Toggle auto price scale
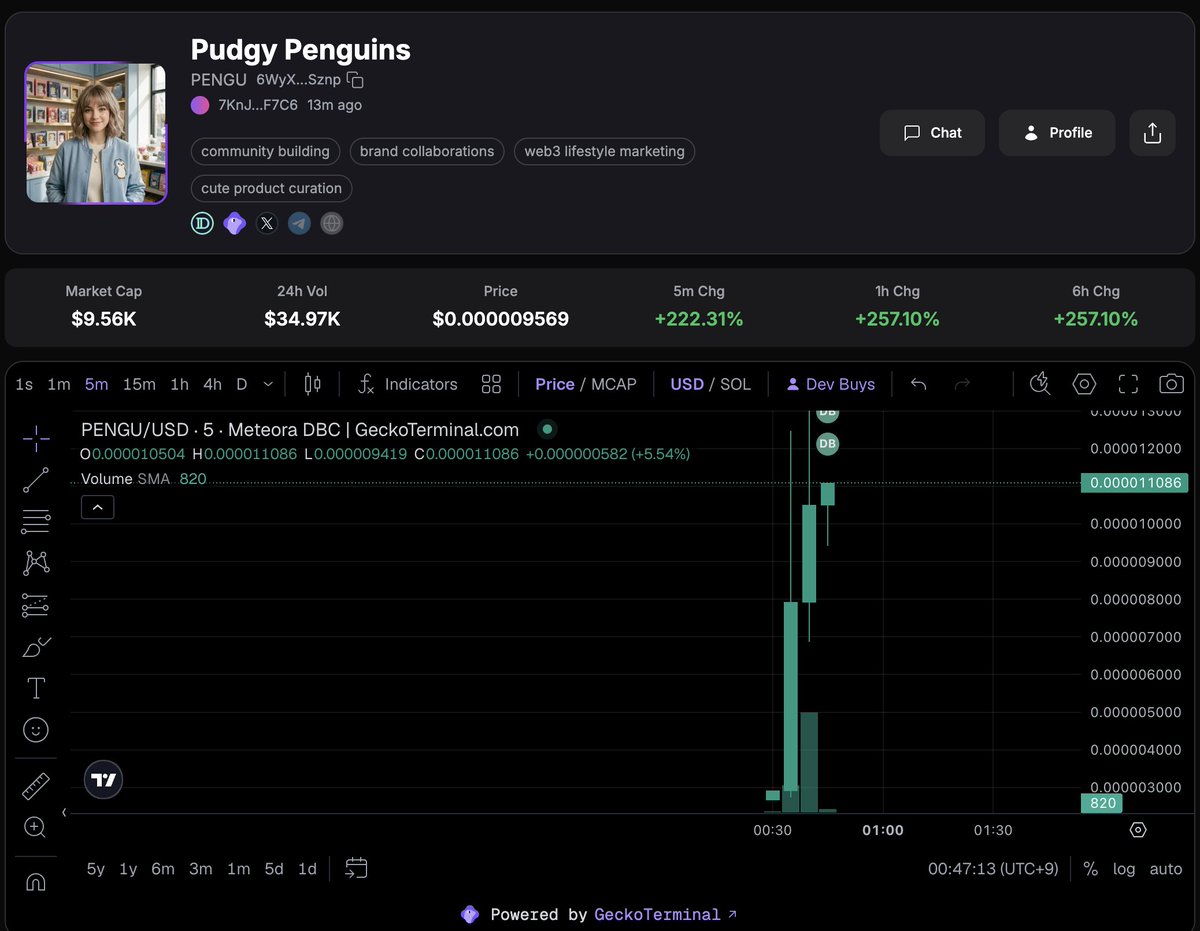 (1166, 869)
